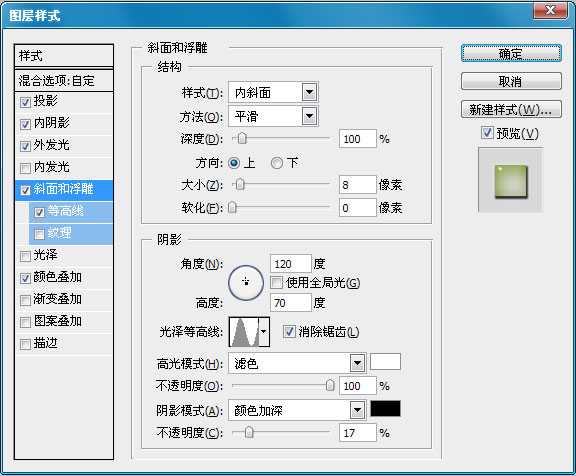Click the angle dial control
Screen dimensions: 576x476
(246, 282)
